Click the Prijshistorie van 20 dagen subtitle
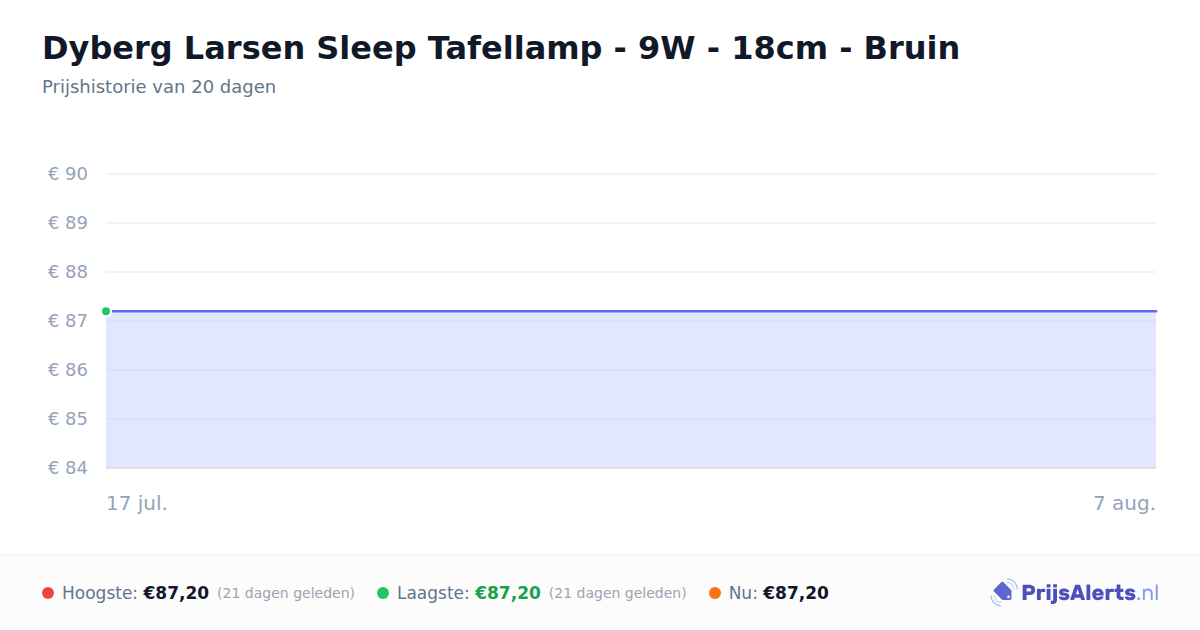Screen dimensions: 1200x630 tap(159, 87)
